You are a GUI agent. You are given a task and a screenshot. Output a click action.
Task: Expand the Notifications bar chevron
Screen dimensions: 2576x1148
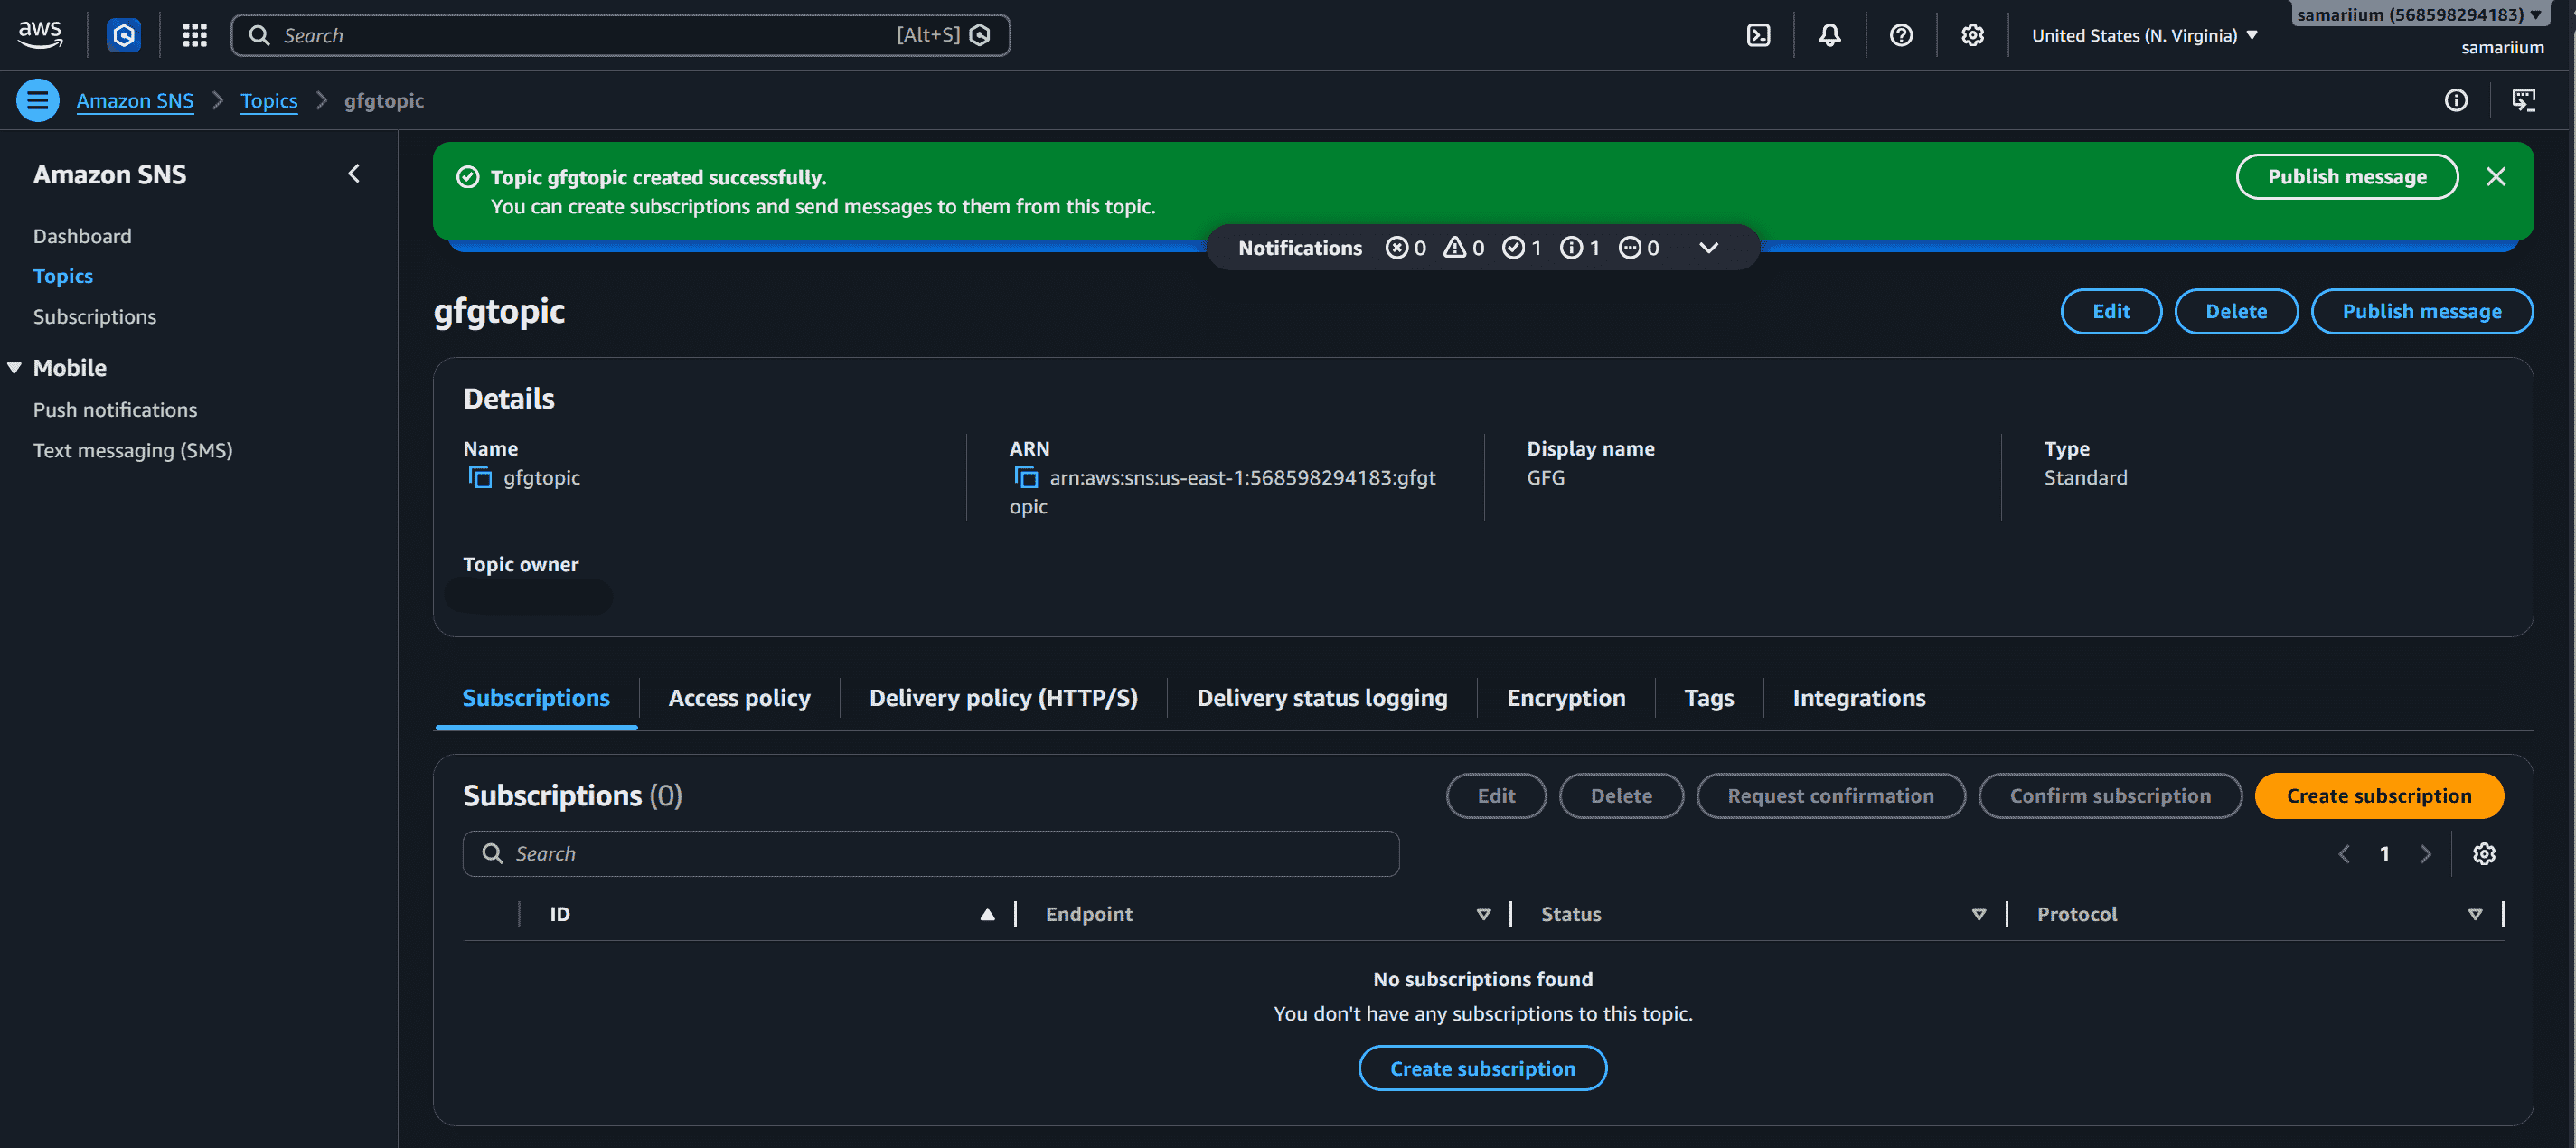click(1709, 248)
